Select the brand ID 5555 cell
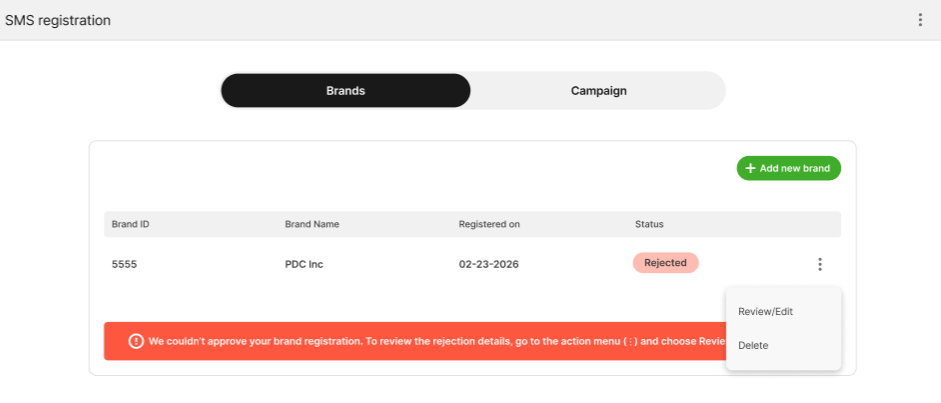941x403 pixels. (x=124, y=264)
